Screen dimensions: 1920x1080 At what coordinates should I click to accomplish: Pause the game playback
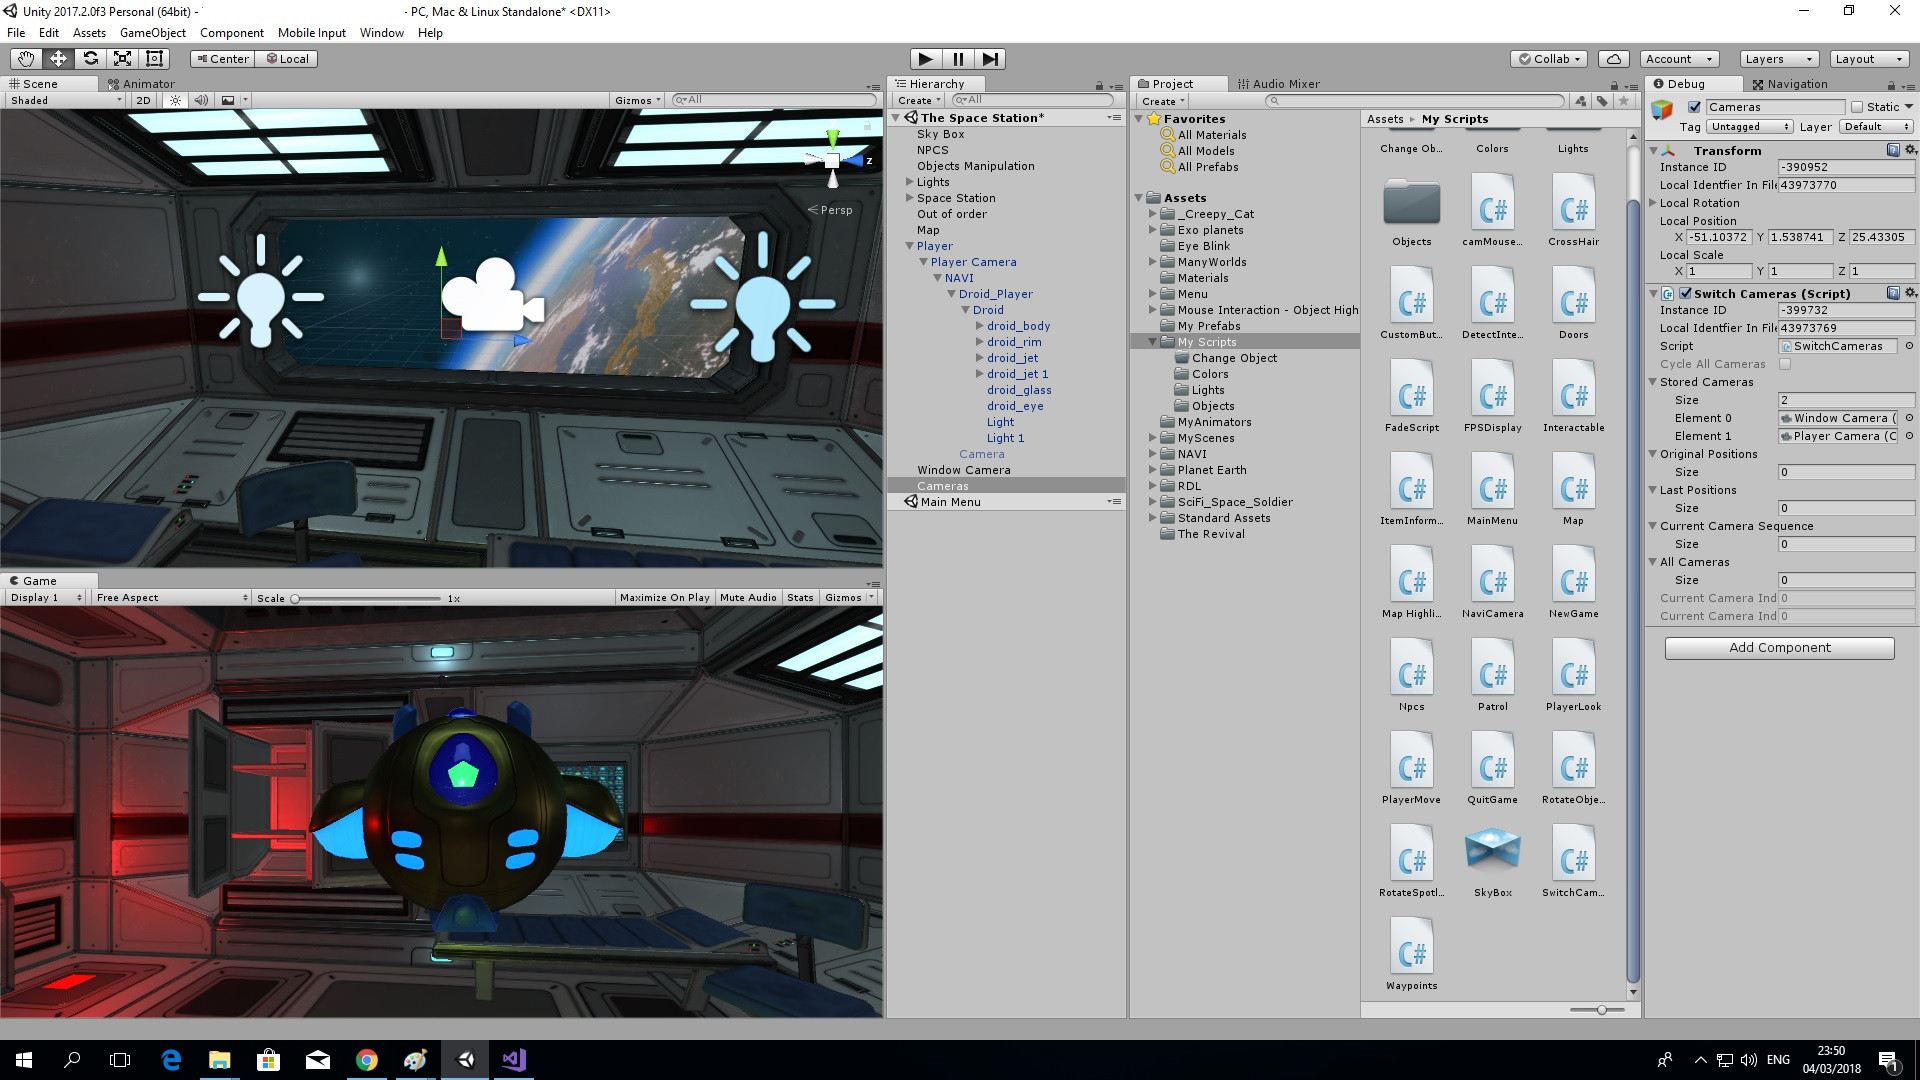tap(958, 59)
